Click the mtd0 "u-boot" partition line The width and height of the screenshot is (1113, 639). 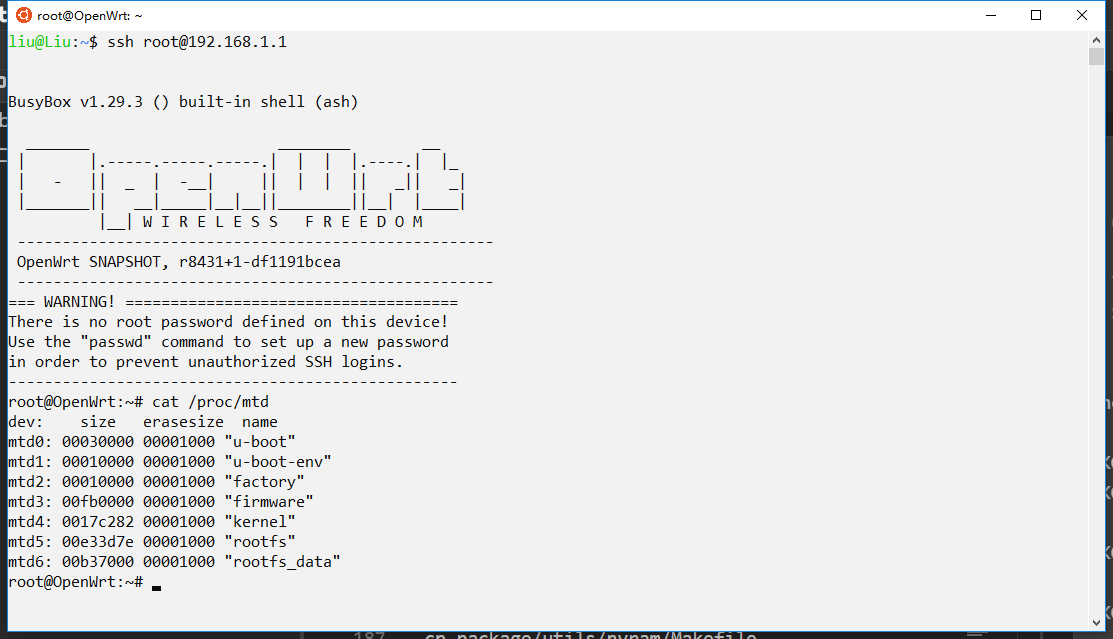[152, 442]
